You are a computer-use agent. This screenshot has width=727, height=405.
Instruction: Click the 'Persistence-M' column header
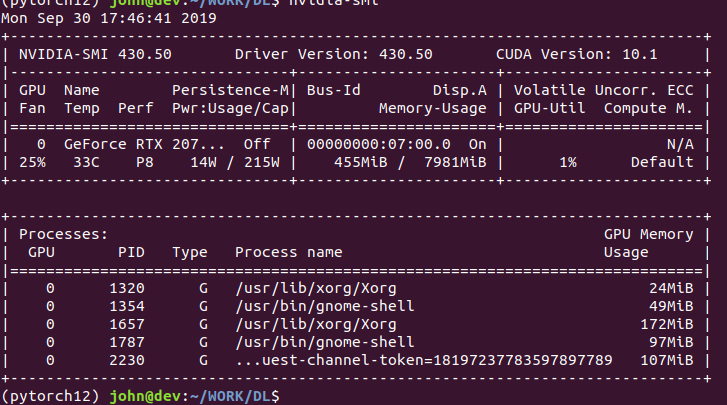pyautogui.click(x=230, y=90)
